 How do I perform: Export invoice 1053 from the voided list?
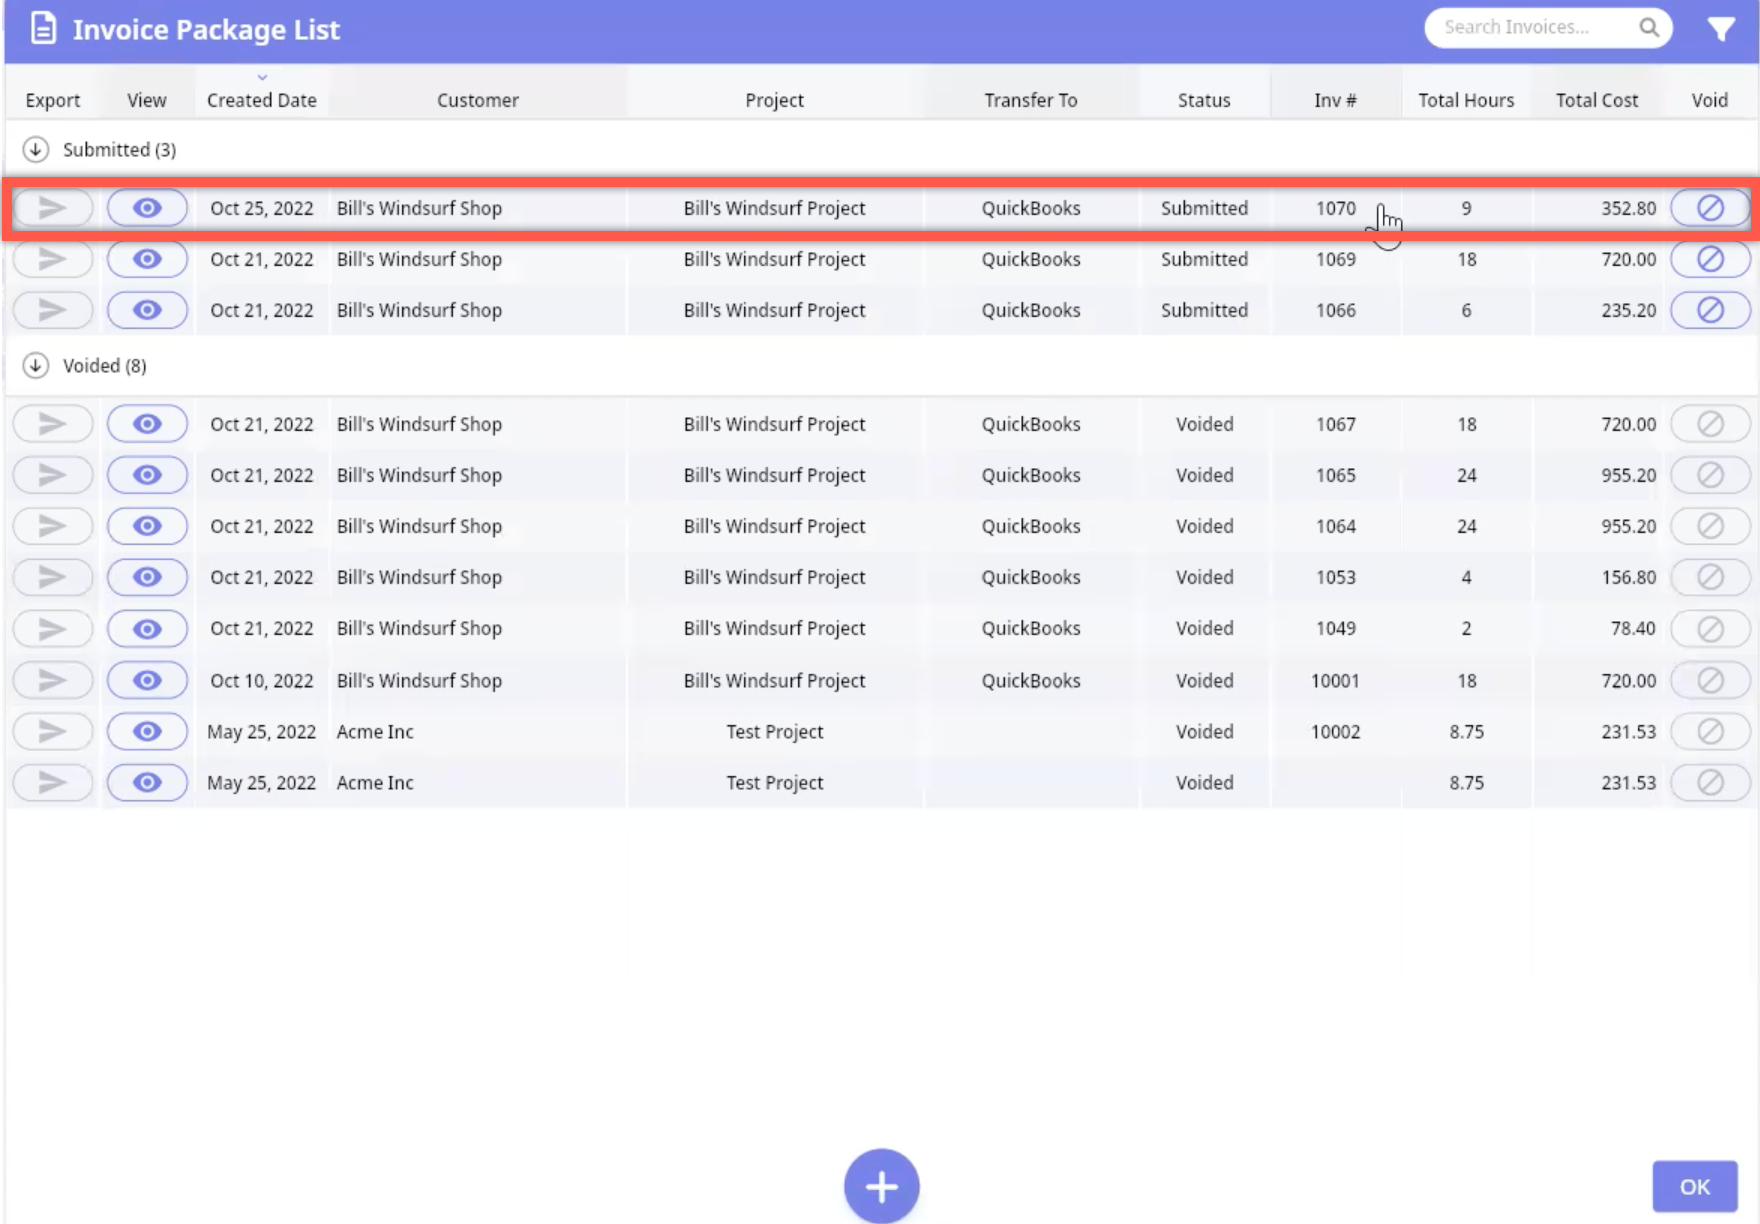pyautogui.click(x=52, y=577)
